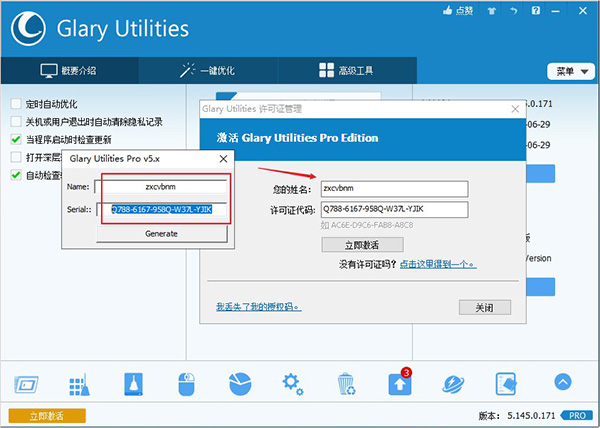600x428 pixels.
Task: Open the recycle bin uninstaller icon
Action: tap(346, 384)
